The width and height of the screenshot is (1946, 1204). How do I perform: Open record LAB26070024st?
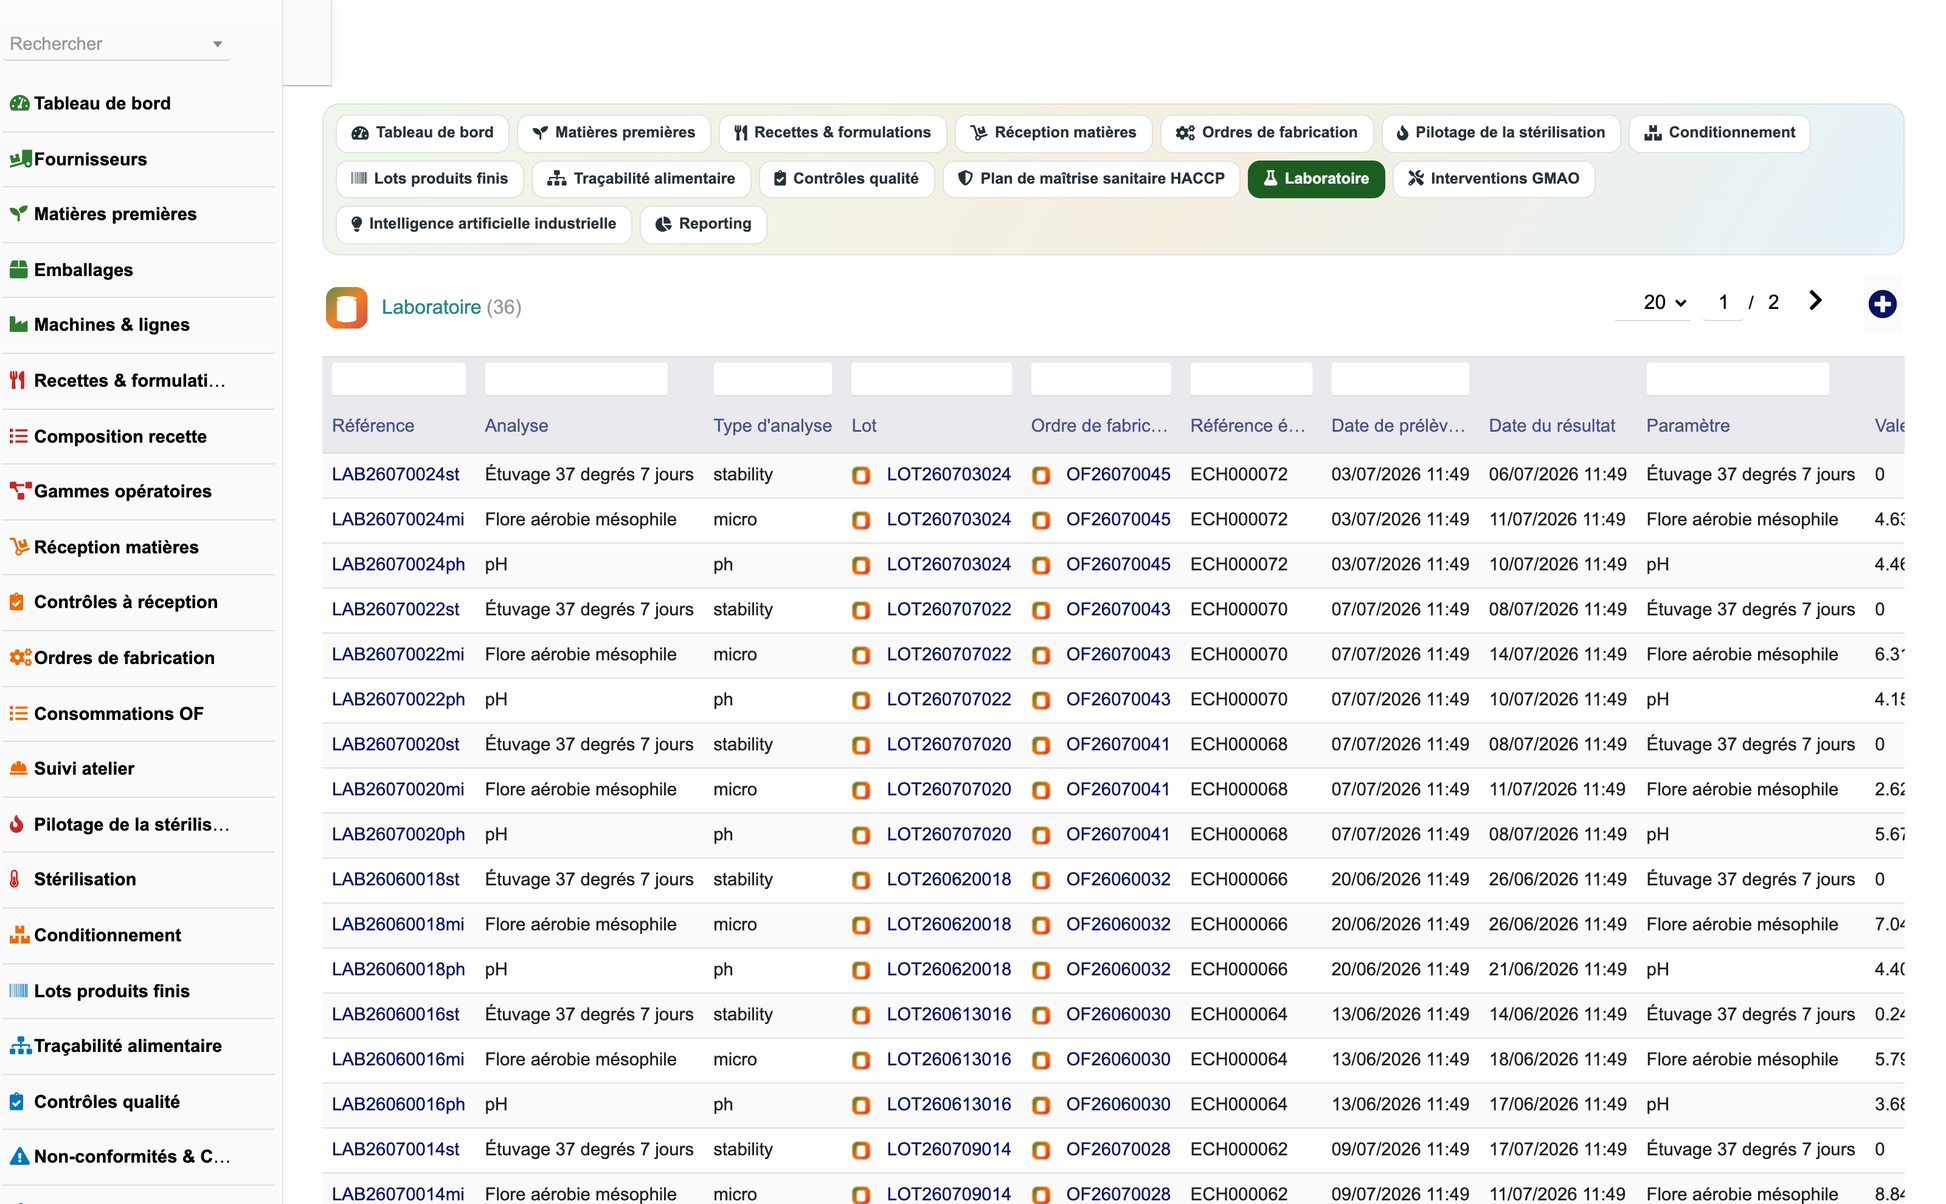(x=396, y=474)
